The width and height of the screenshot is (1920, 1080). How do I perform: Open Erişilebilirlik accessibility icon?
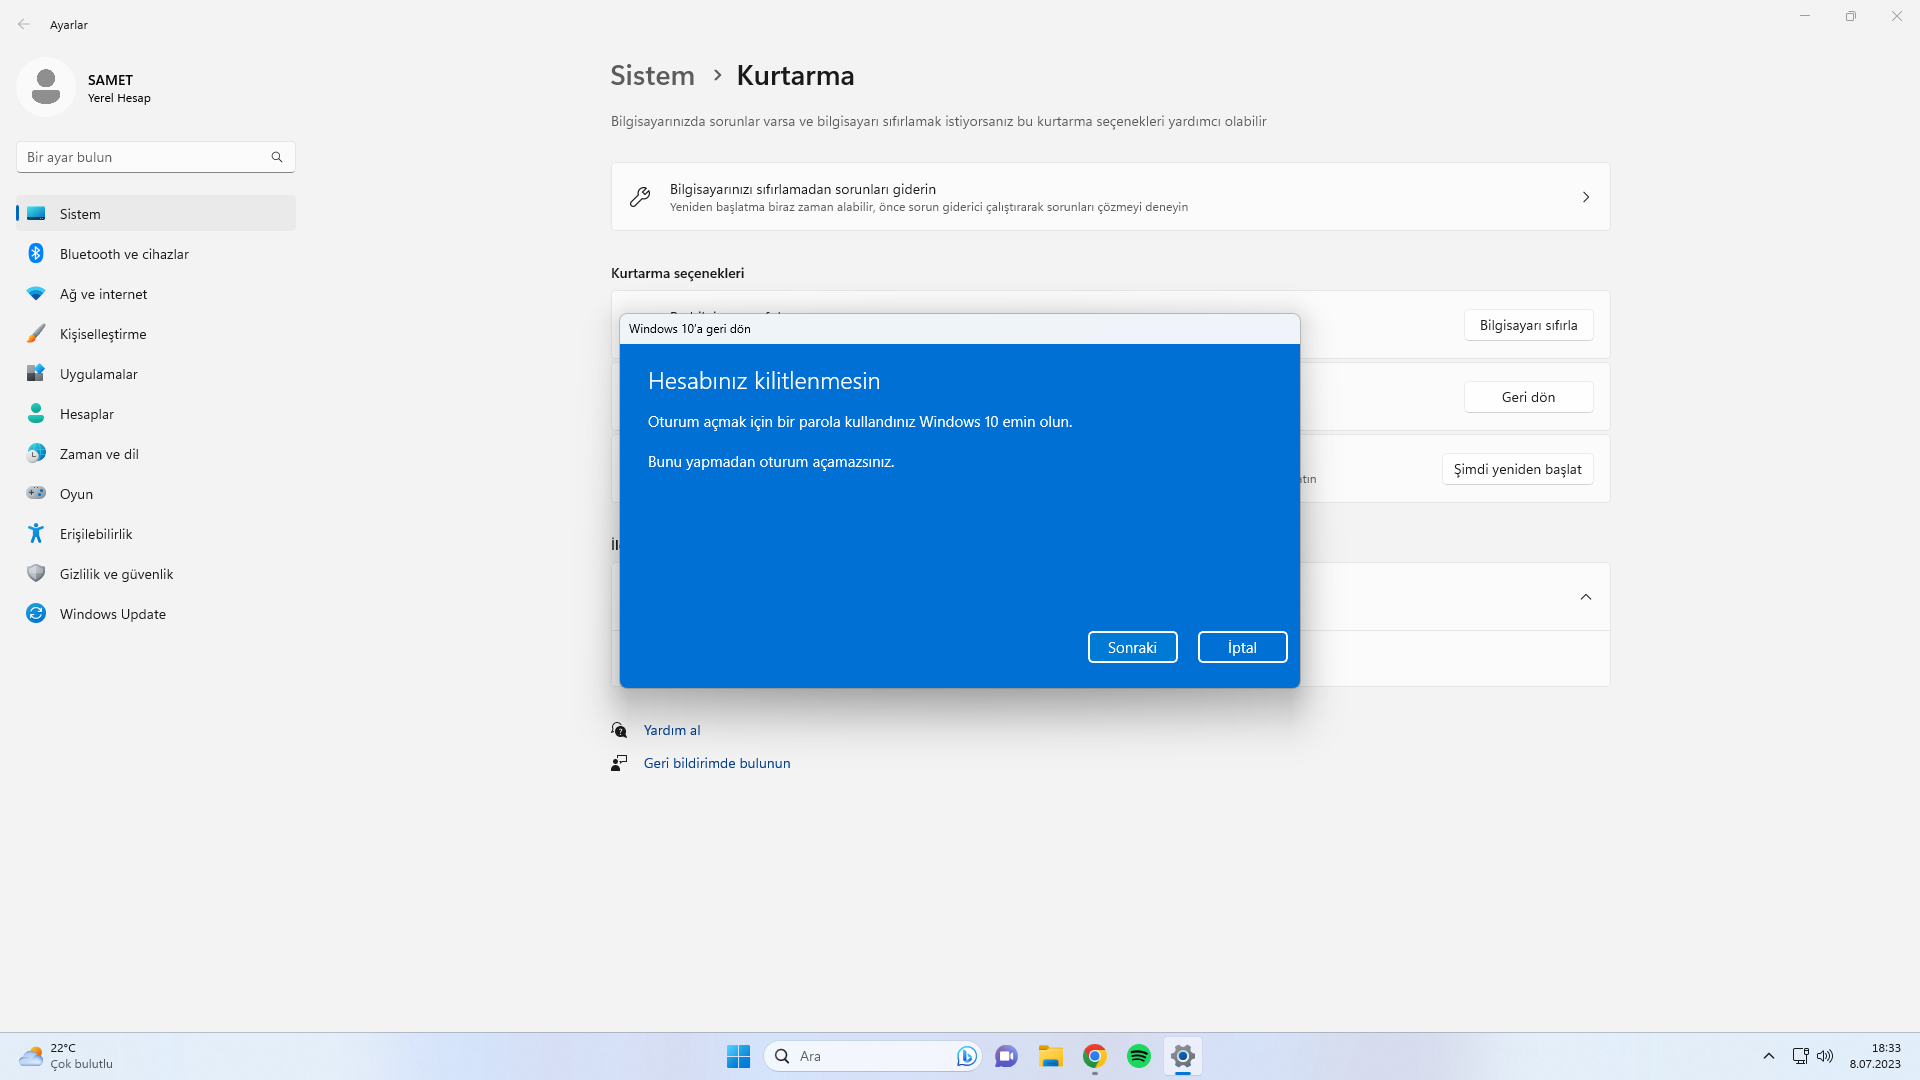coord(36,534)
